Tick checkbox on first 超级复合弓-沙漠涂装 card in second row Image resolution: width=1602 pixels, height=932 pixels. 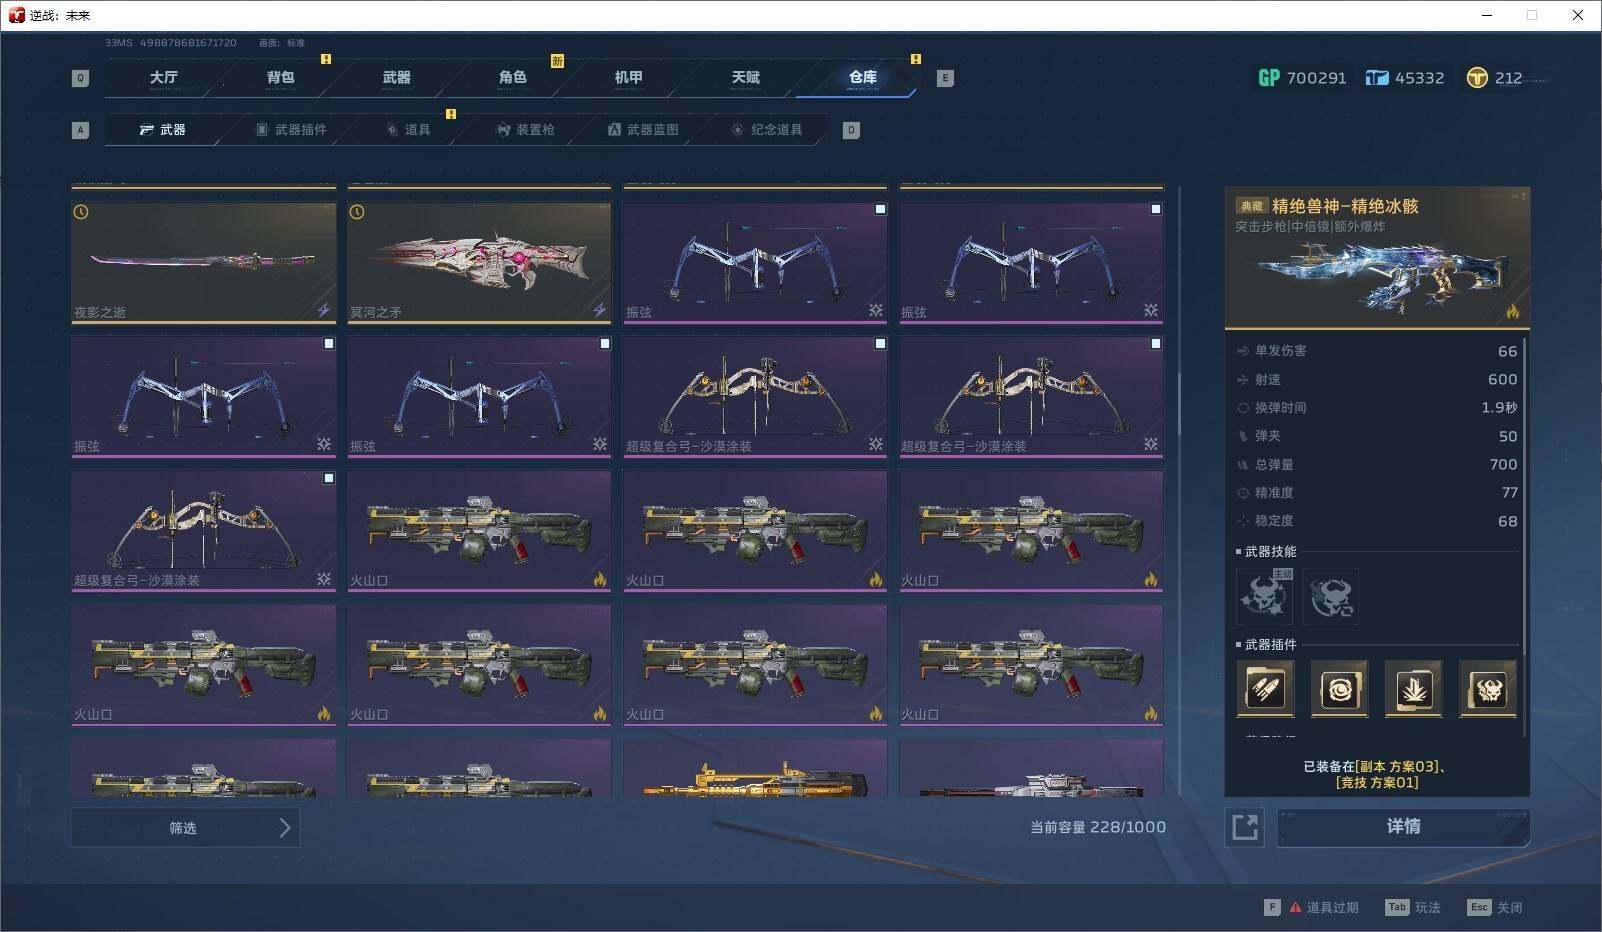[x=880, y=343]
